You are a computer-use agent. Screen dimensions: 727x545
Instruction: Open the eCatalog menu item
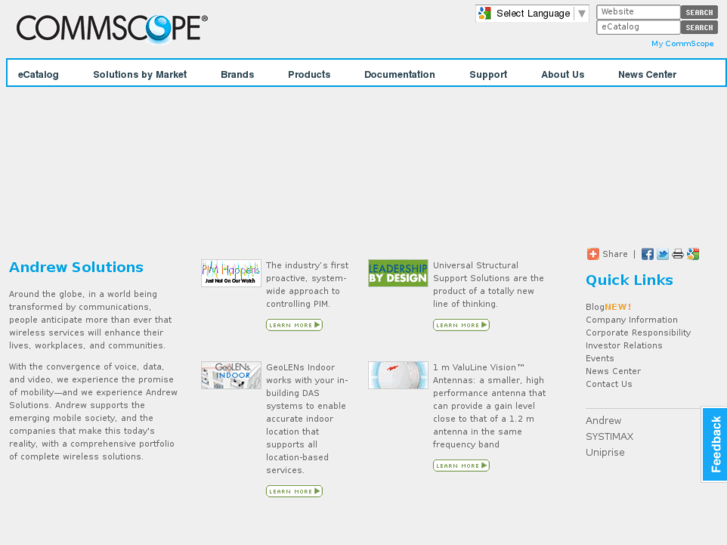(x=38, y=74)
